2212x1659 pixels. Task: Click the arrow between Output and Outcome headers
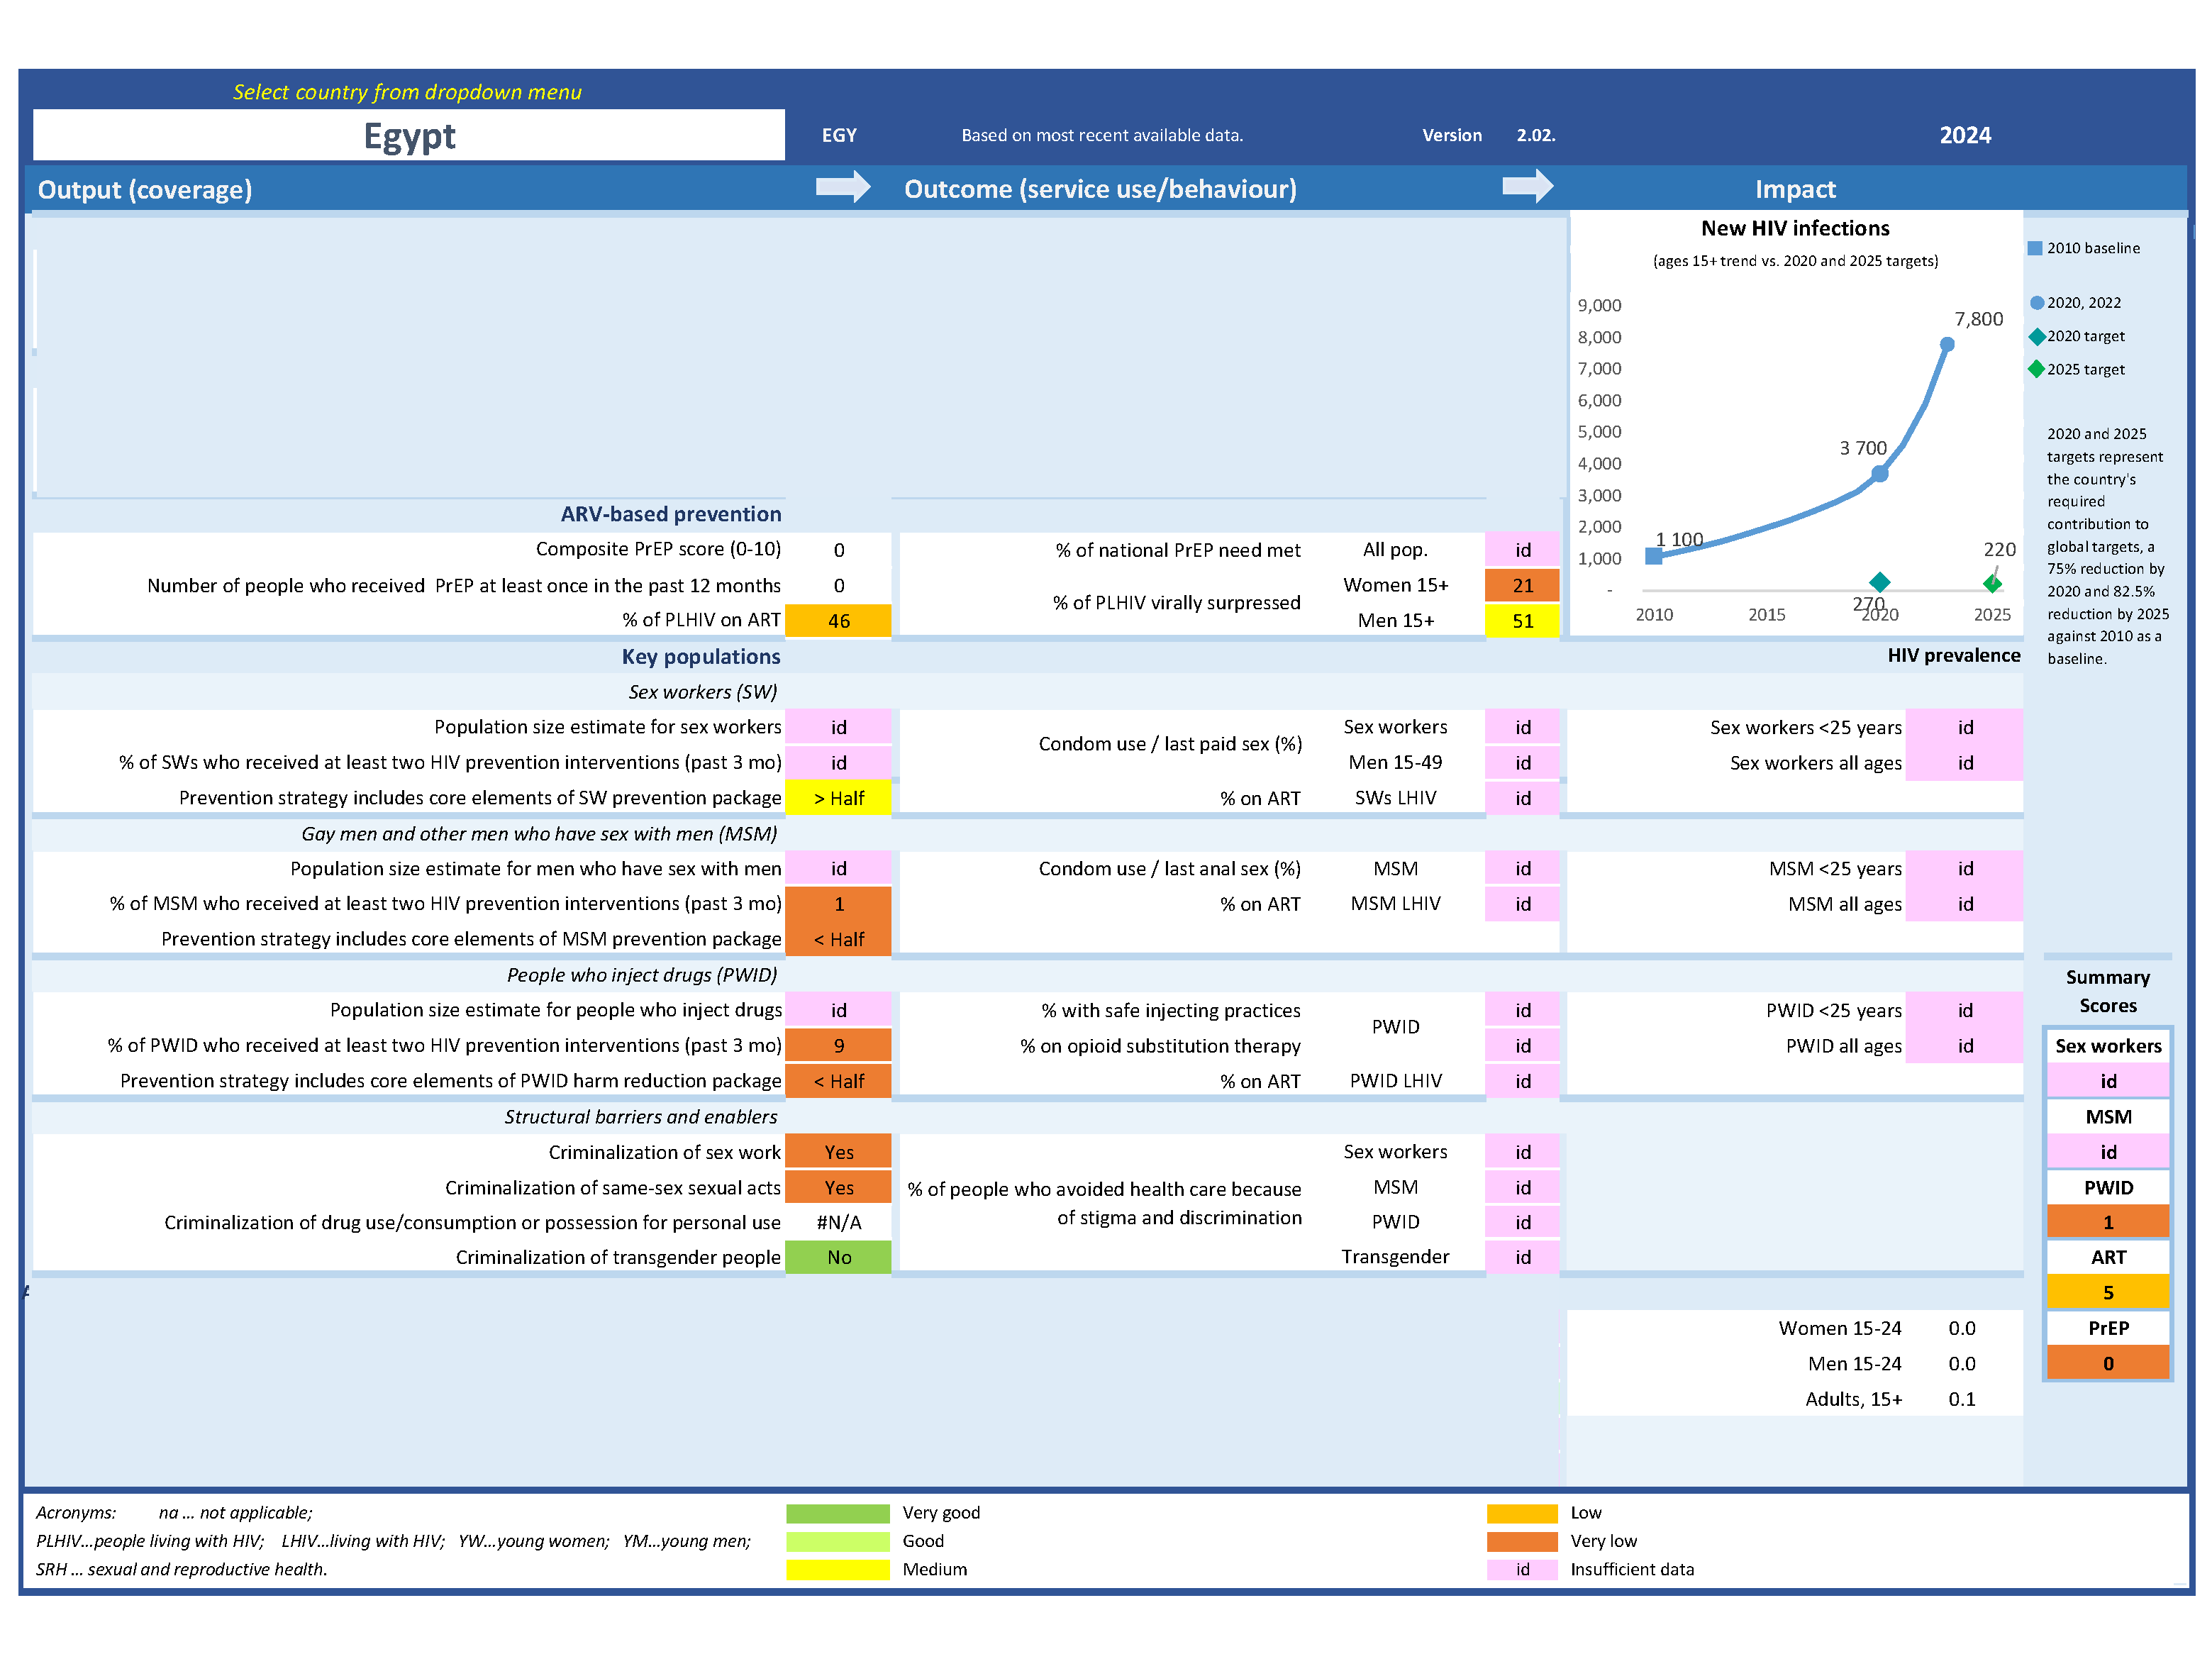(843, 187)
